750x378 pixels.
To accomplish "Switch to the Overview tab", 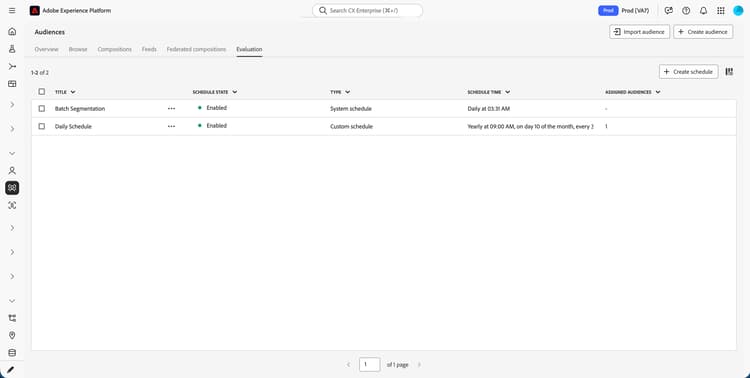I will point(46,49).
